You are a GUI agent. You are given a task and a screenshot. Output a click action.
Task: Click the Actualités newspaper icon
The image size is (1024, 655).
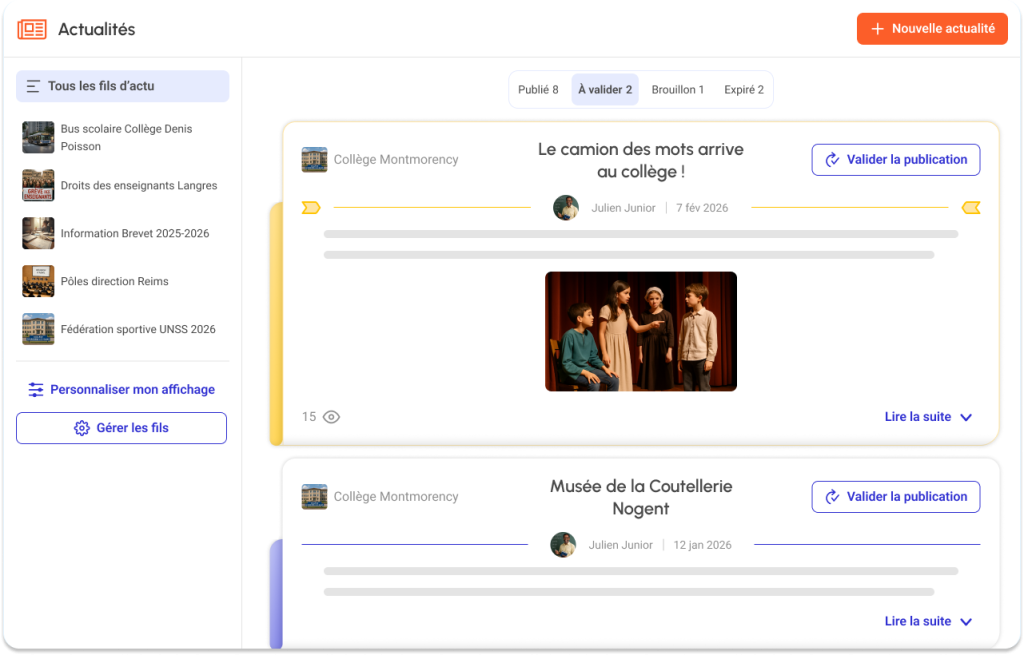tap(32, 29)
